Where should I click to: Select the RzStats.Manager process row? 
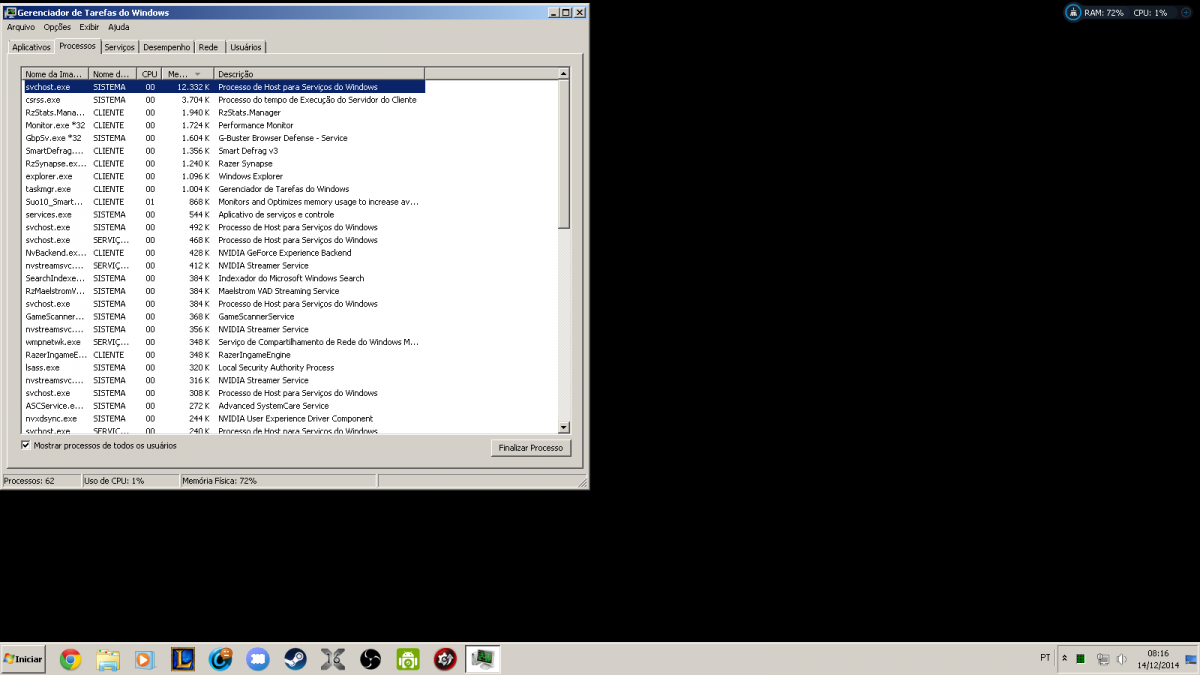click(x=224, y=113)
